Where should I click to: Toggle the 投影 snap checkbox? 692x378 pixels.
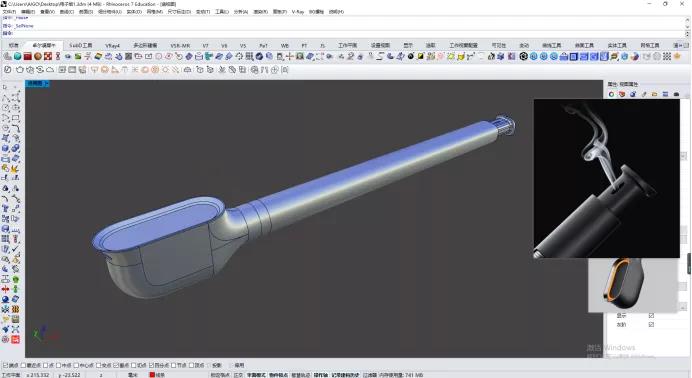[x=209, y=365]
